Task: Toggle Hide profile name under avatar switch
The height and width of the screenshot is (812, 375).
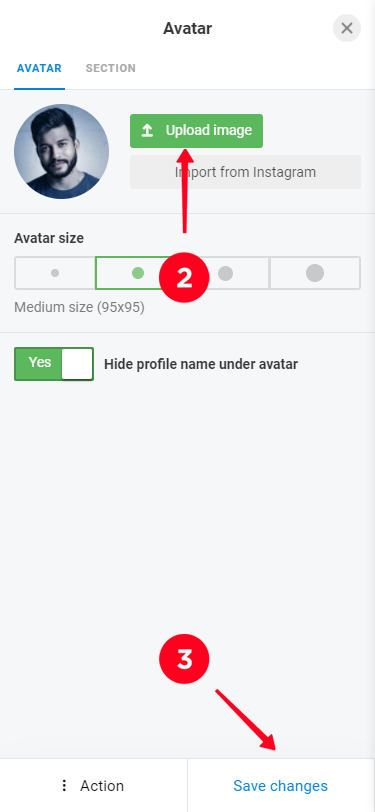Action: [x=54, y=364]
